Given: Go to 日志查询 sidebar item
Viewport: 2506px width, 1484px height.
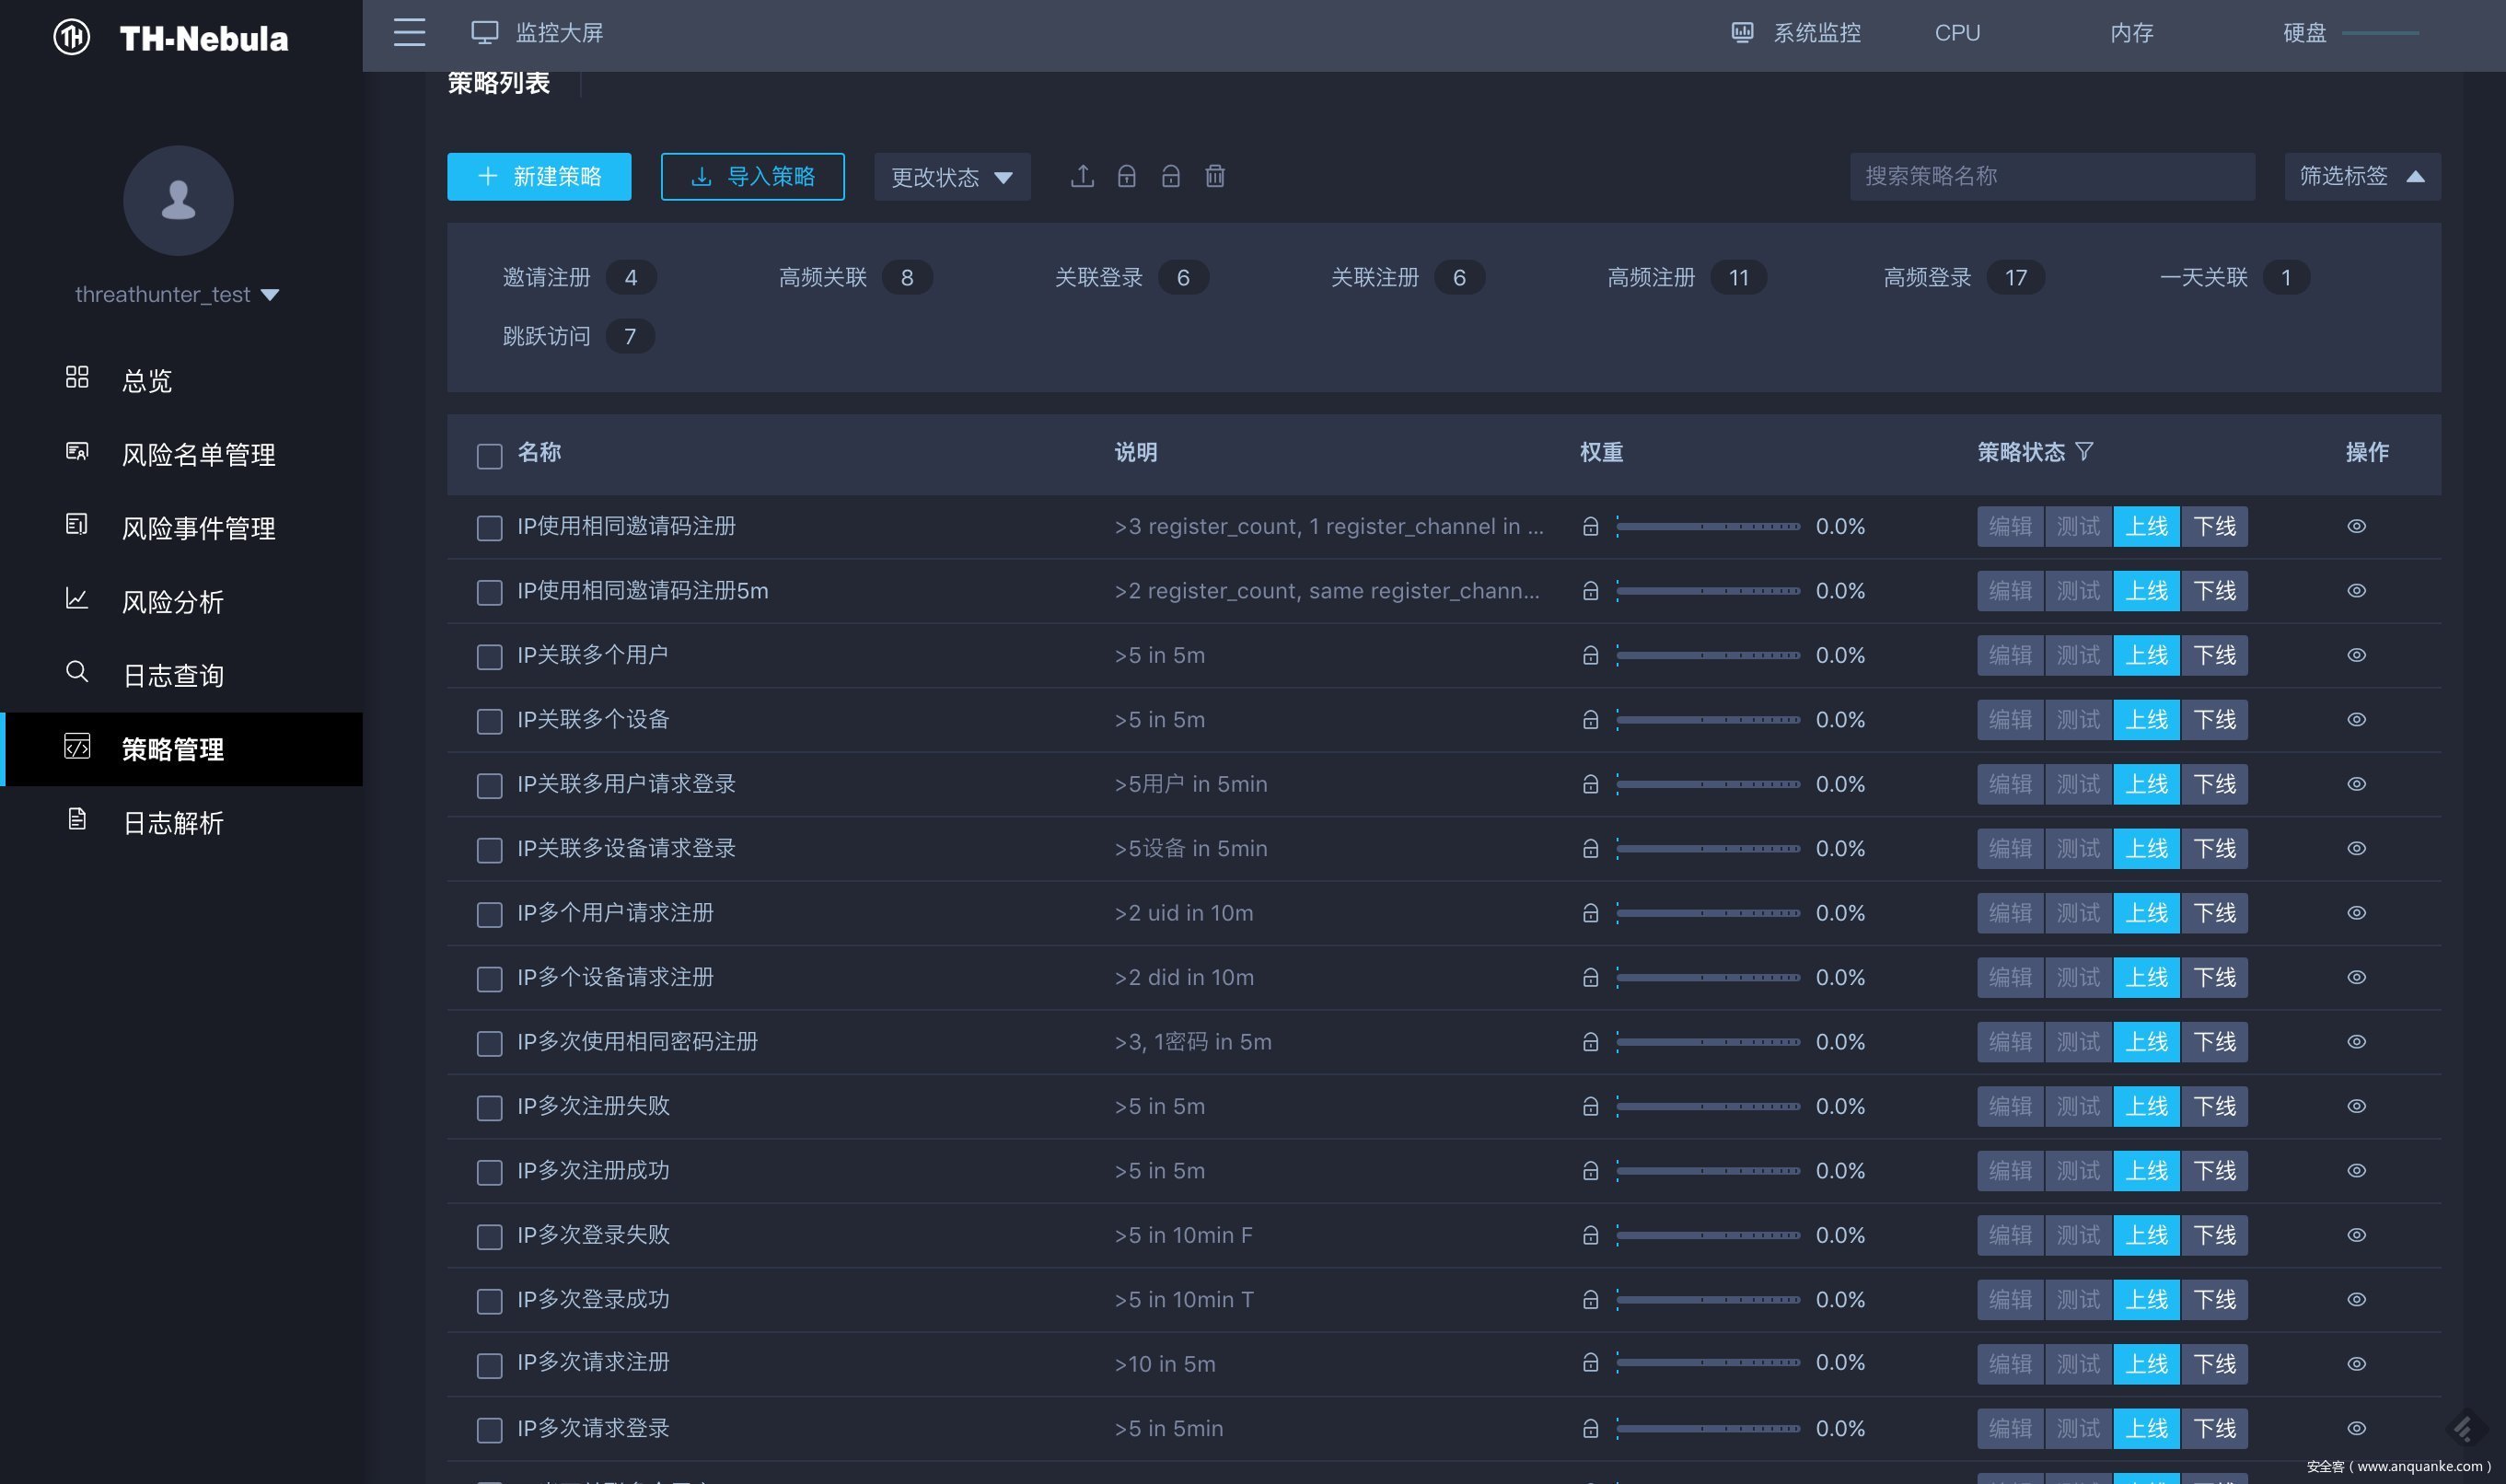Looking at the screenshot, I should [172, 676].
